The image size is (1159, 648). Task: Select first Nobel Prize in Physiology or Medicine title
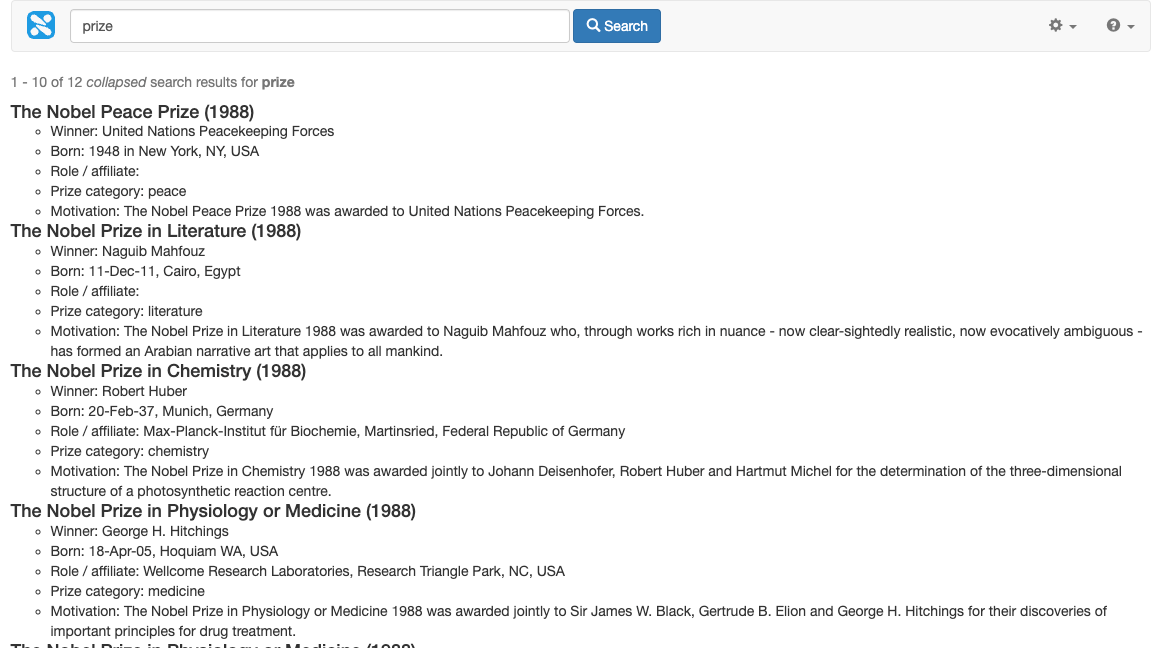click(x=212, y=511)
